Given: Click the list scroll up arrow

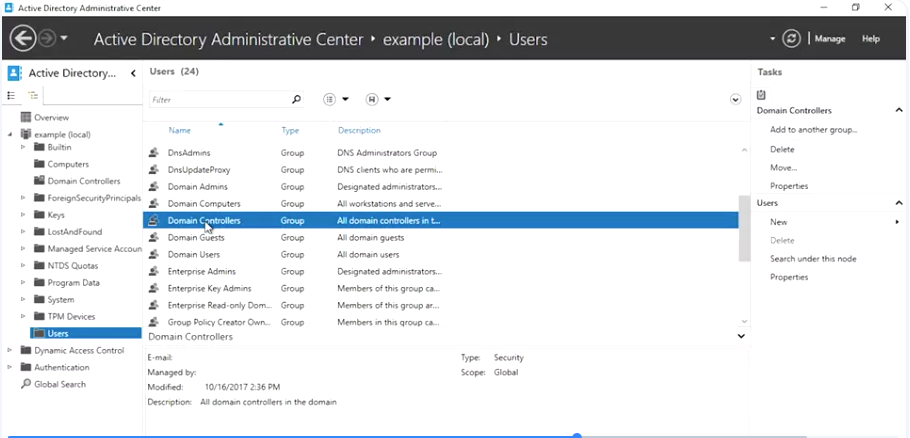Looking at the screenshot, I should (745, 150).
